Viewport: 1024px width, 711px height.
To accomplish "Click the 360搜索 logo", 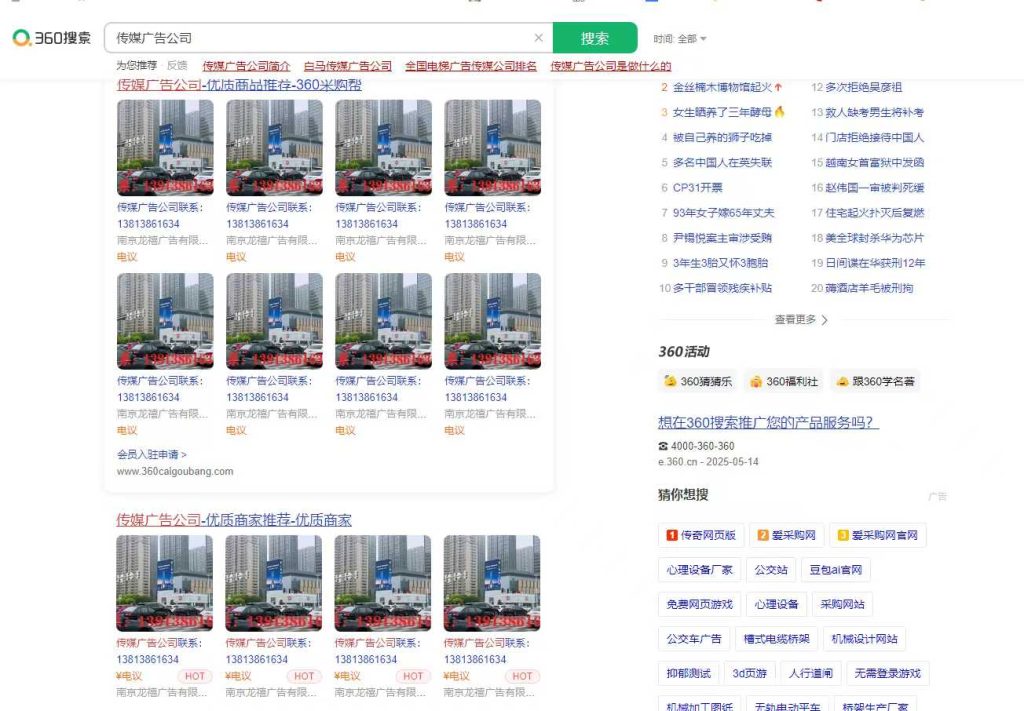I will click(x=52, y=38).
